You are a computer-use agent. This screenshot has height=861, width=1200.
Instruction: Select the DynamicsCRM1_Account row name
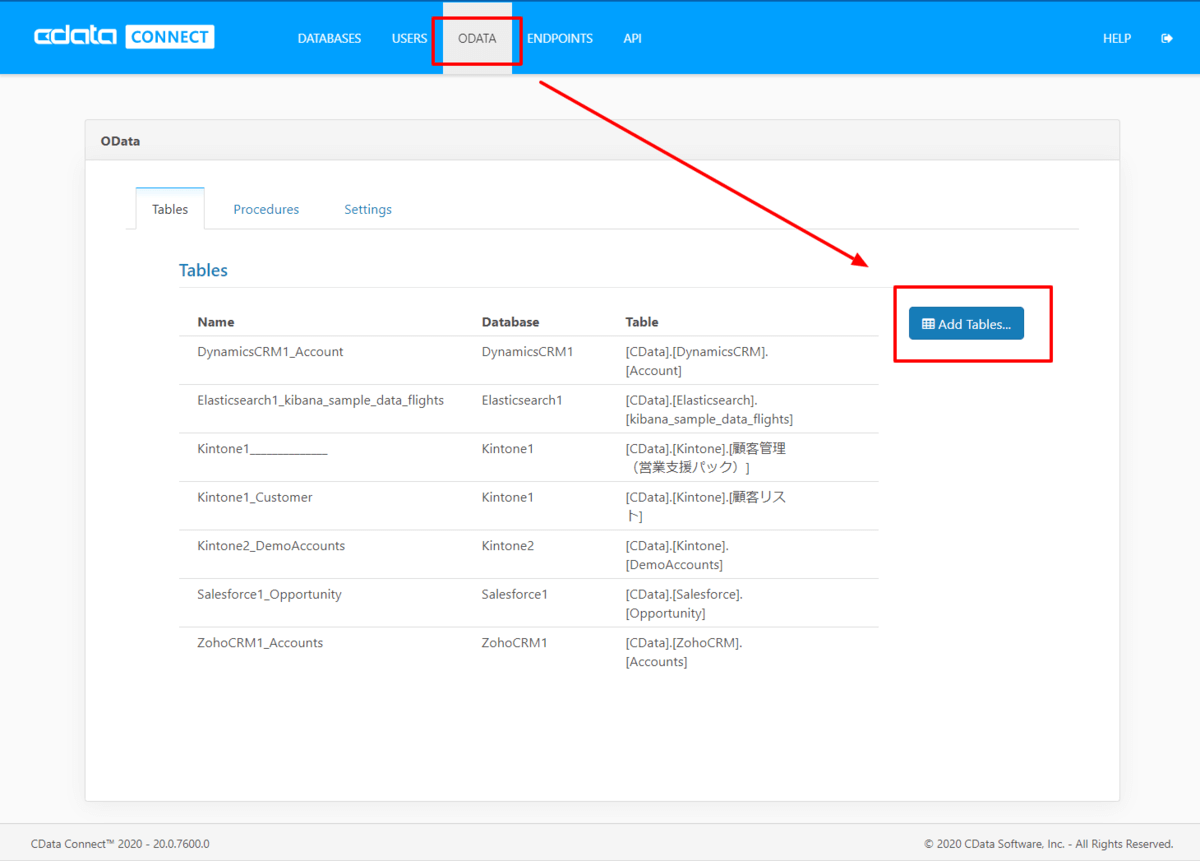tap(270, 352)
